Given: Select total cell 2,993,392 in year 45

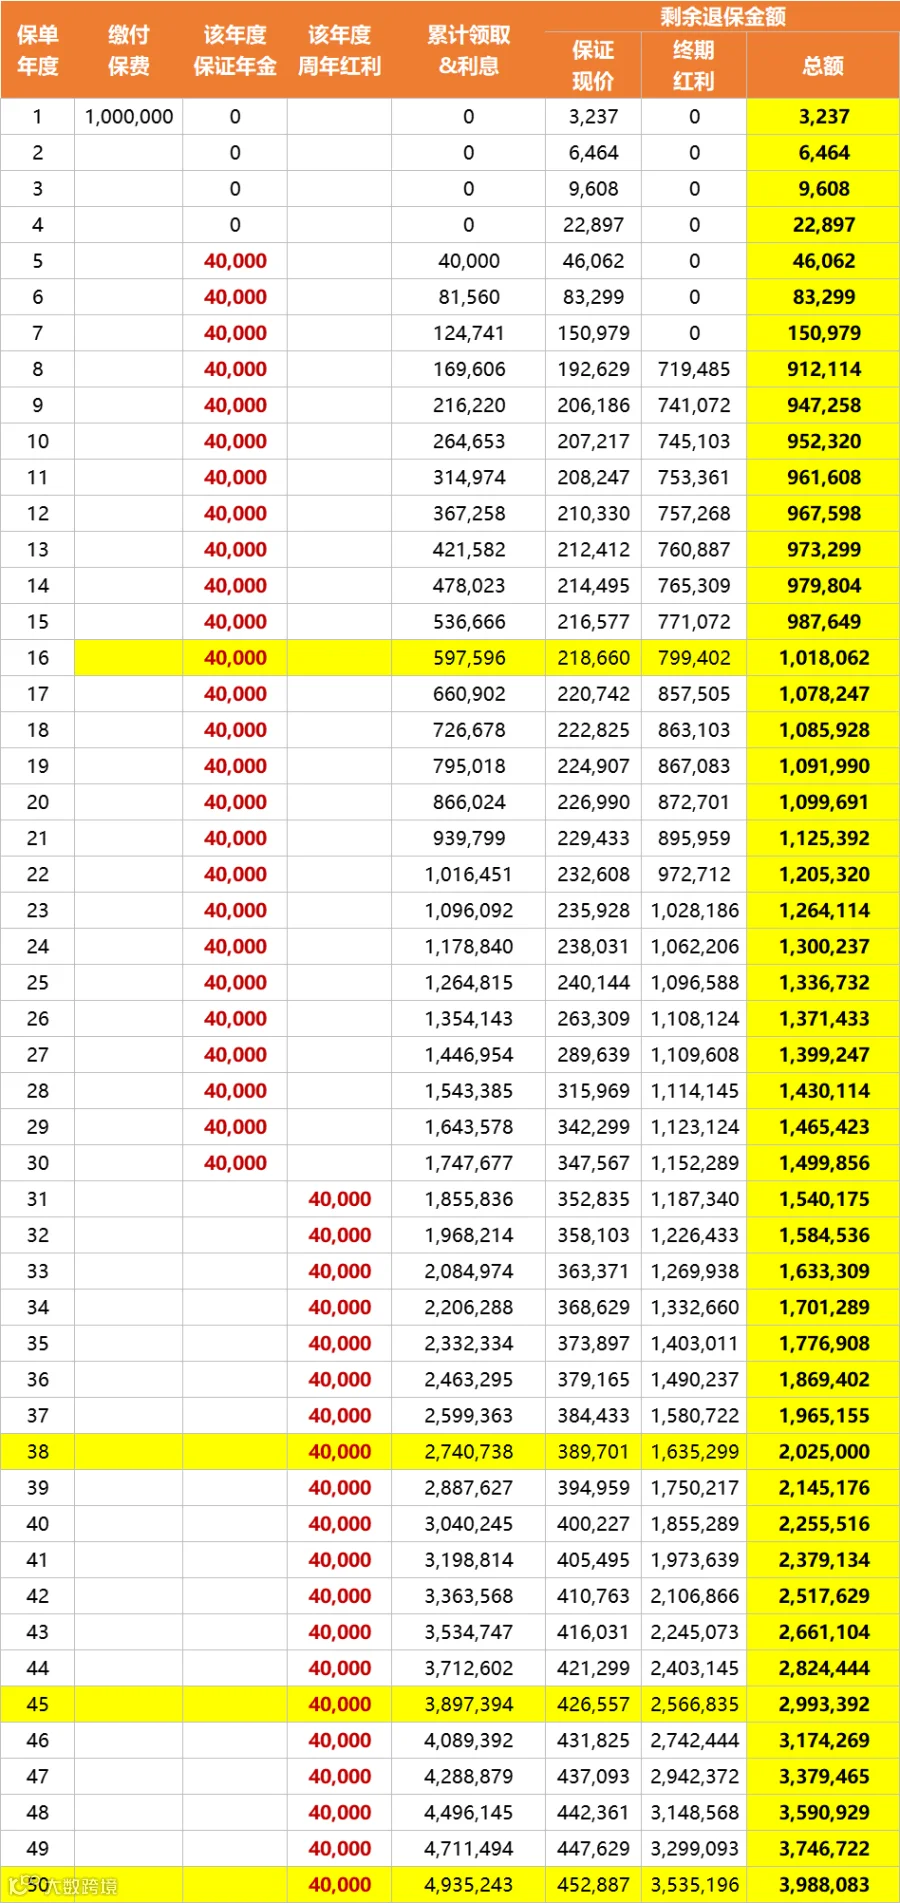Looking at the screenshot, I should coord(823,1704).
